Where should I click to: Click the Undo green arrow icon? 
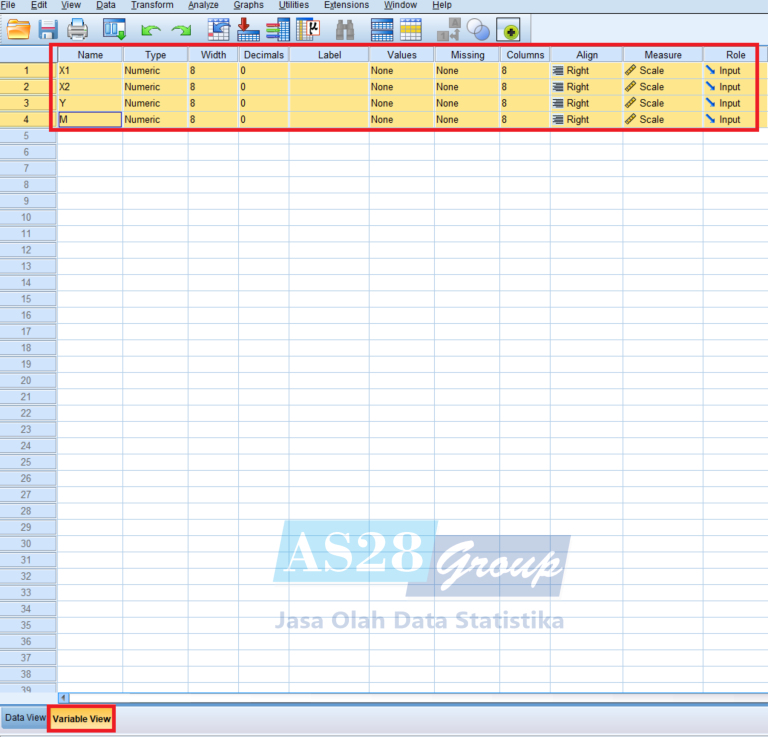151,30
